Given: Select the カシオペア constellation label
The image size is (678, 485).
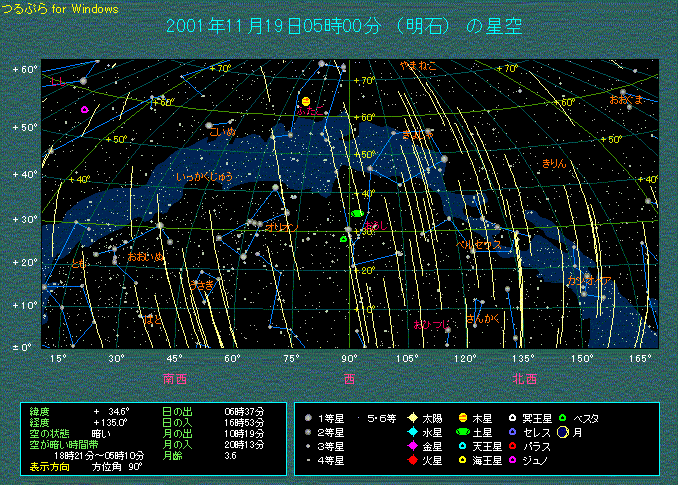Looking at the screenshot, I should click(x=588, y=280).
